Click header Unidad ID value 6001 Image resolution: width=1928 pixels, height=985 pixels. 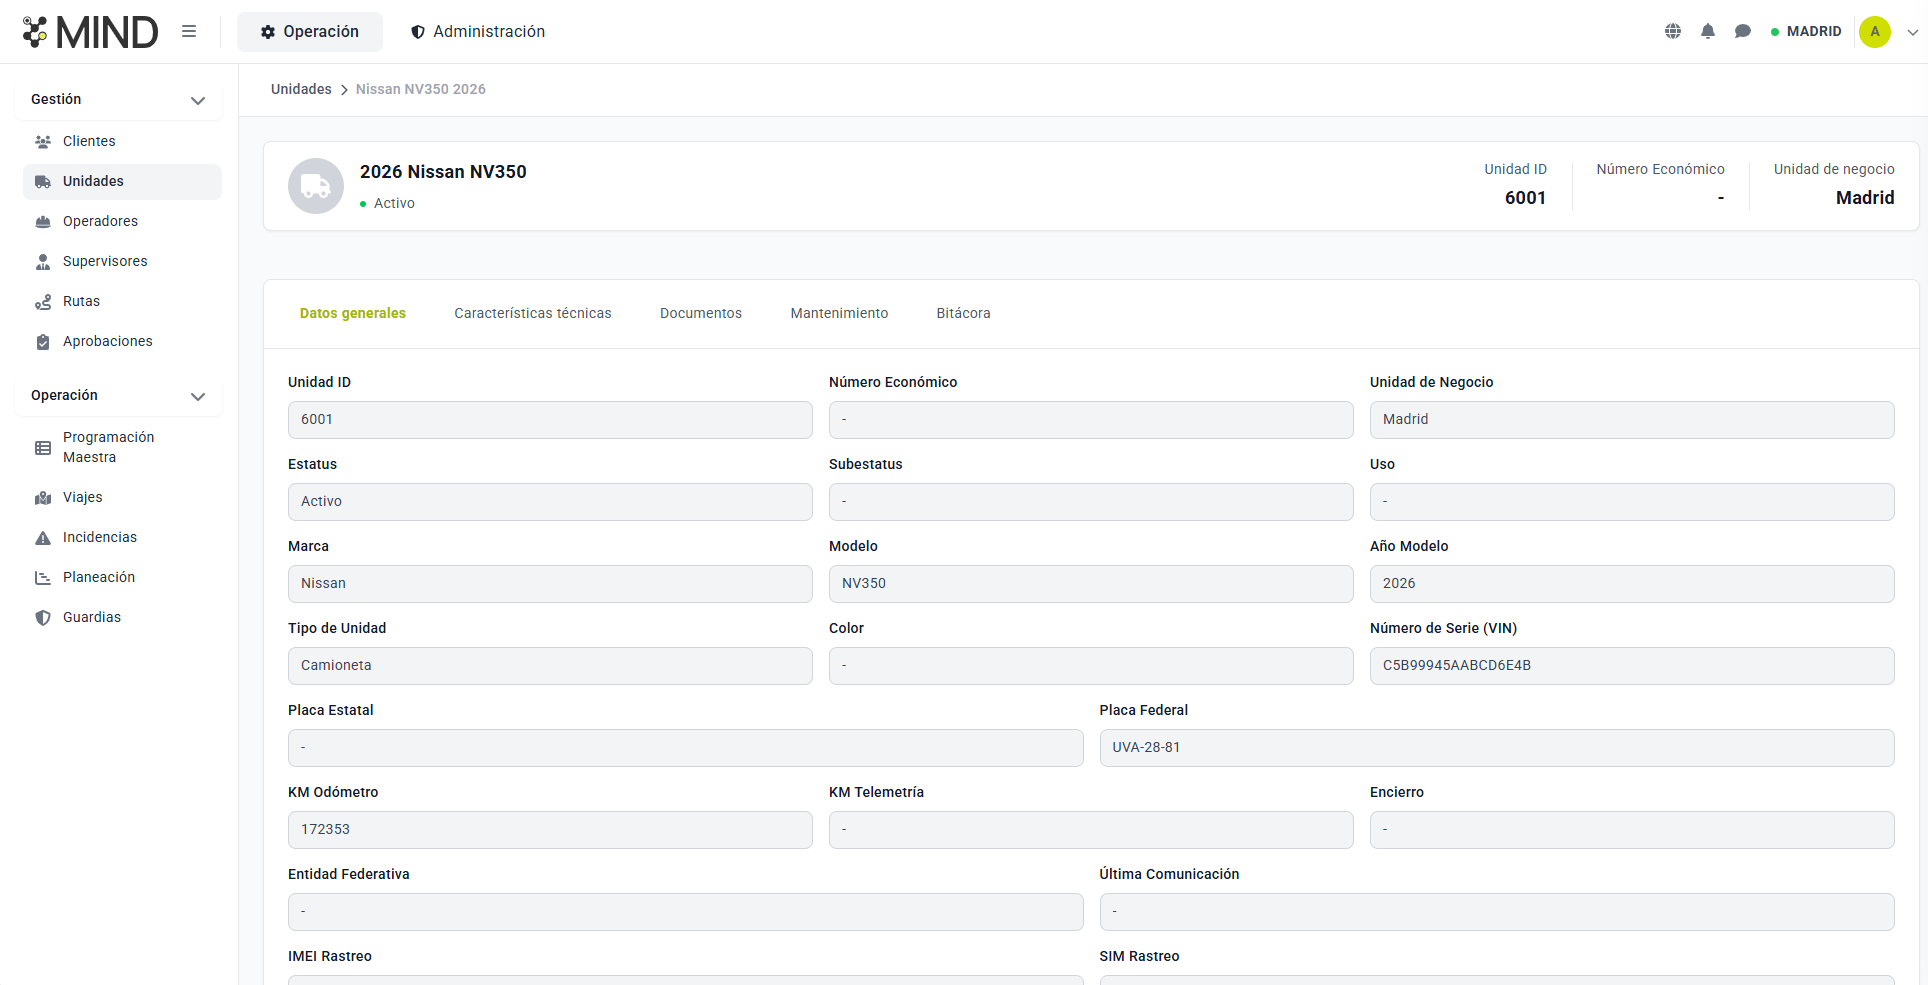(1525, 198)
